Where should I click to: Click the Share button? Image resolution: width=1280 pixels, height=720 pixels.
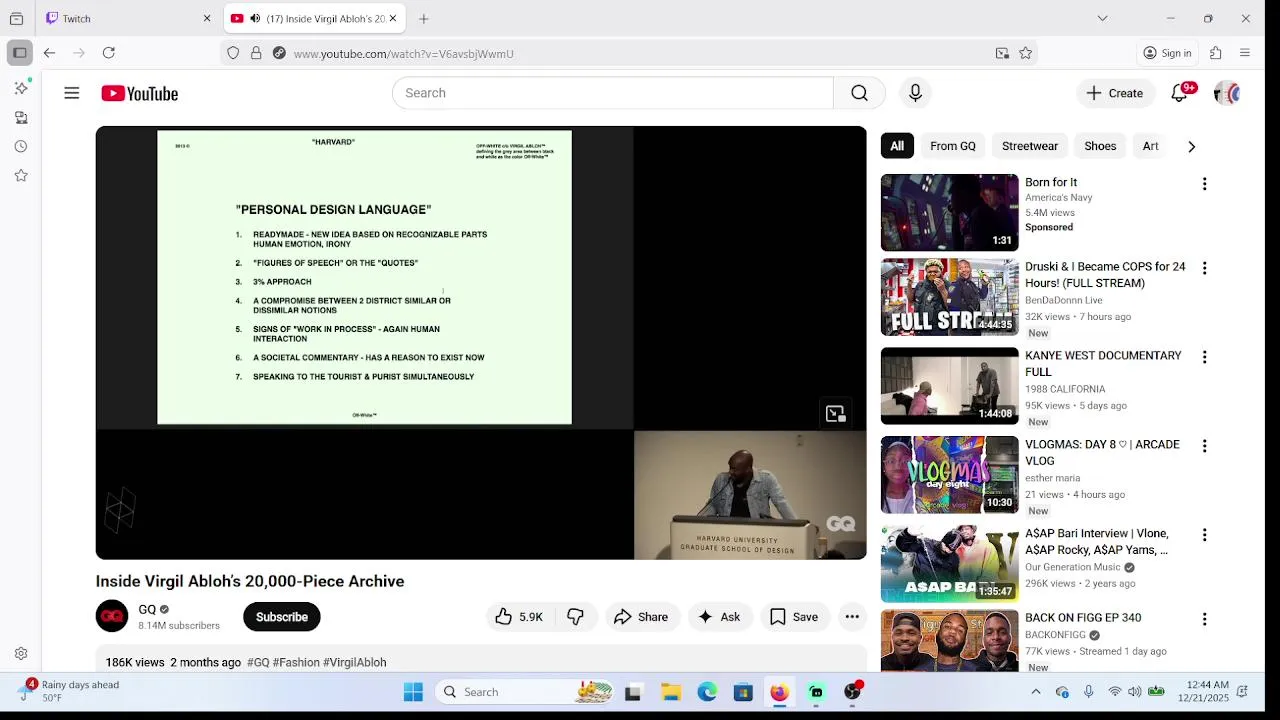(x=641, y=617)
